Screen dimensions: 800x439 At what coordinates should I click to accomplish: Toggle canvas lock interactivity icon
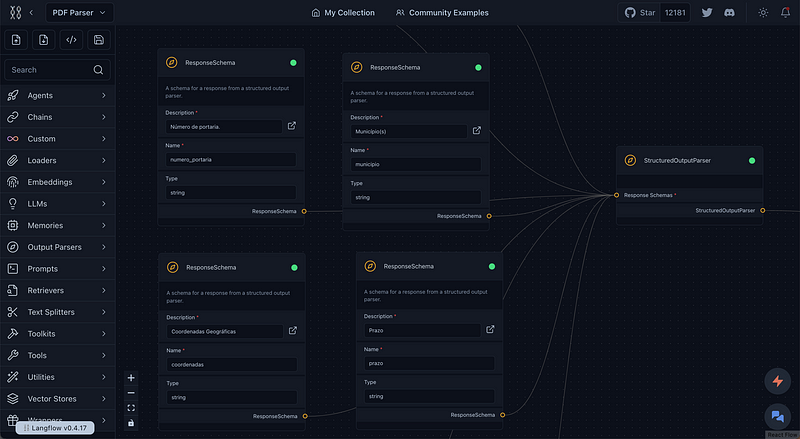[x=131, y=423]
